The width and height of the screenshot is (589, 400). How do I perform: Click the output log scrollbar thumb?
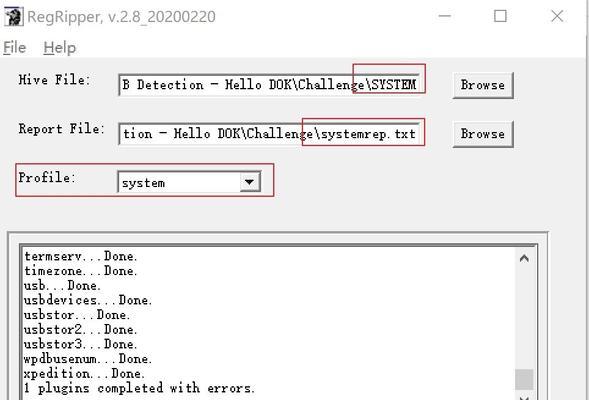tap(524, 379)
